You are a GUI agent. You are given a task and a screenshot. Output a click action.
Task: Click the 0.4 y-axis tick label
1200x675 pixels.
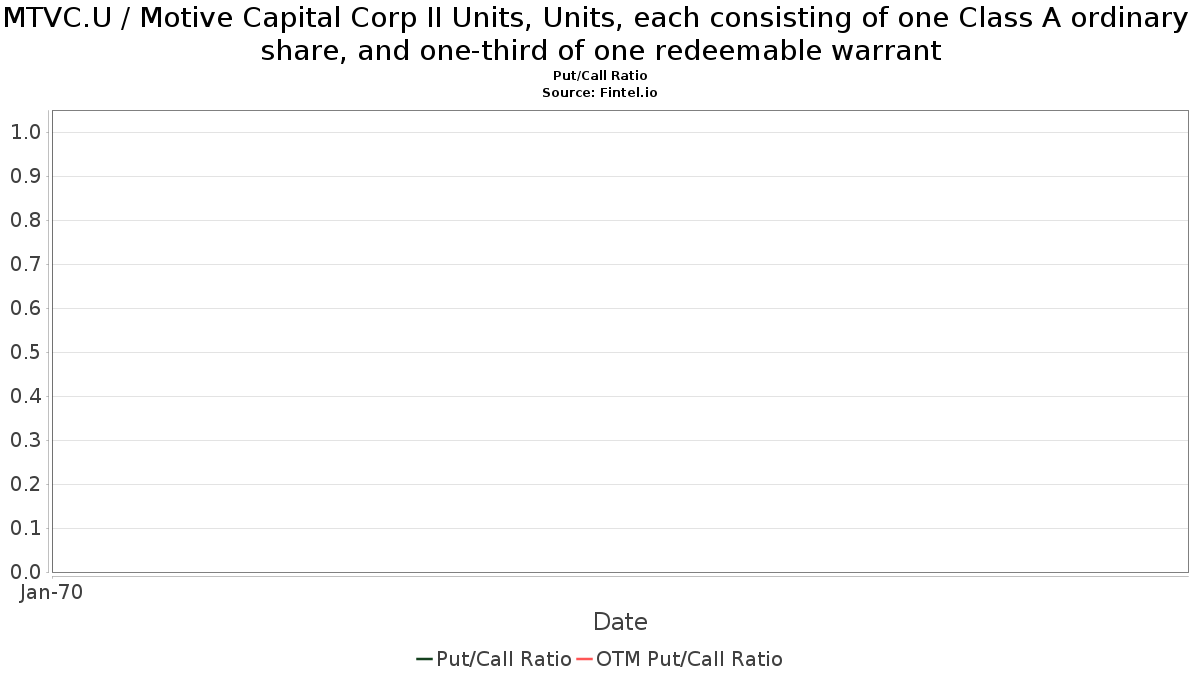pos(25,396)
